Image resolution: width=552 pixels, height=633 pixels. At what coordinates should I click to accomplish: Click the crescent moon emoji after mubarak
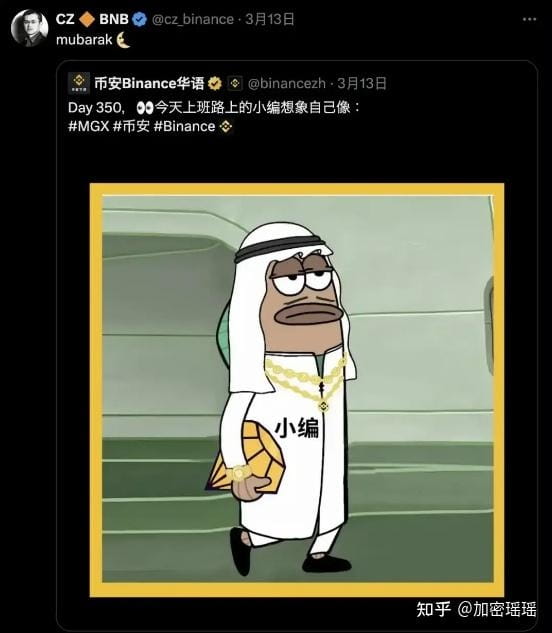pyautogui.click(x=124, y=40)
